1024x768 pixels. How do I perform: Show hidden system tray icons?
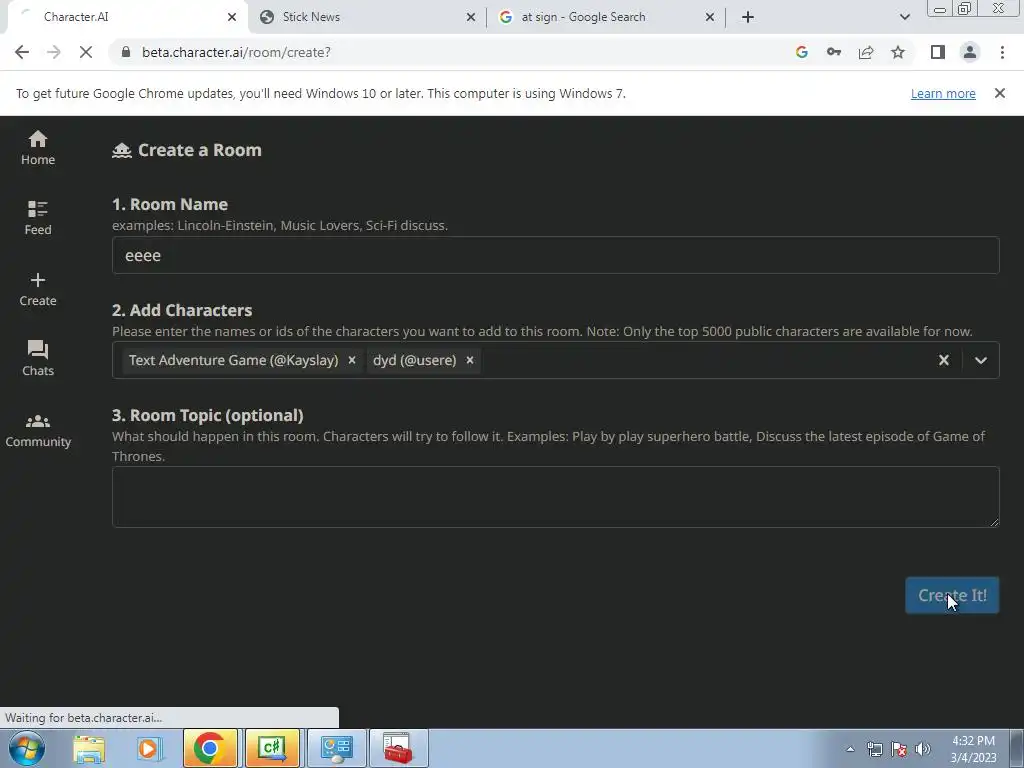coord(850,749)
